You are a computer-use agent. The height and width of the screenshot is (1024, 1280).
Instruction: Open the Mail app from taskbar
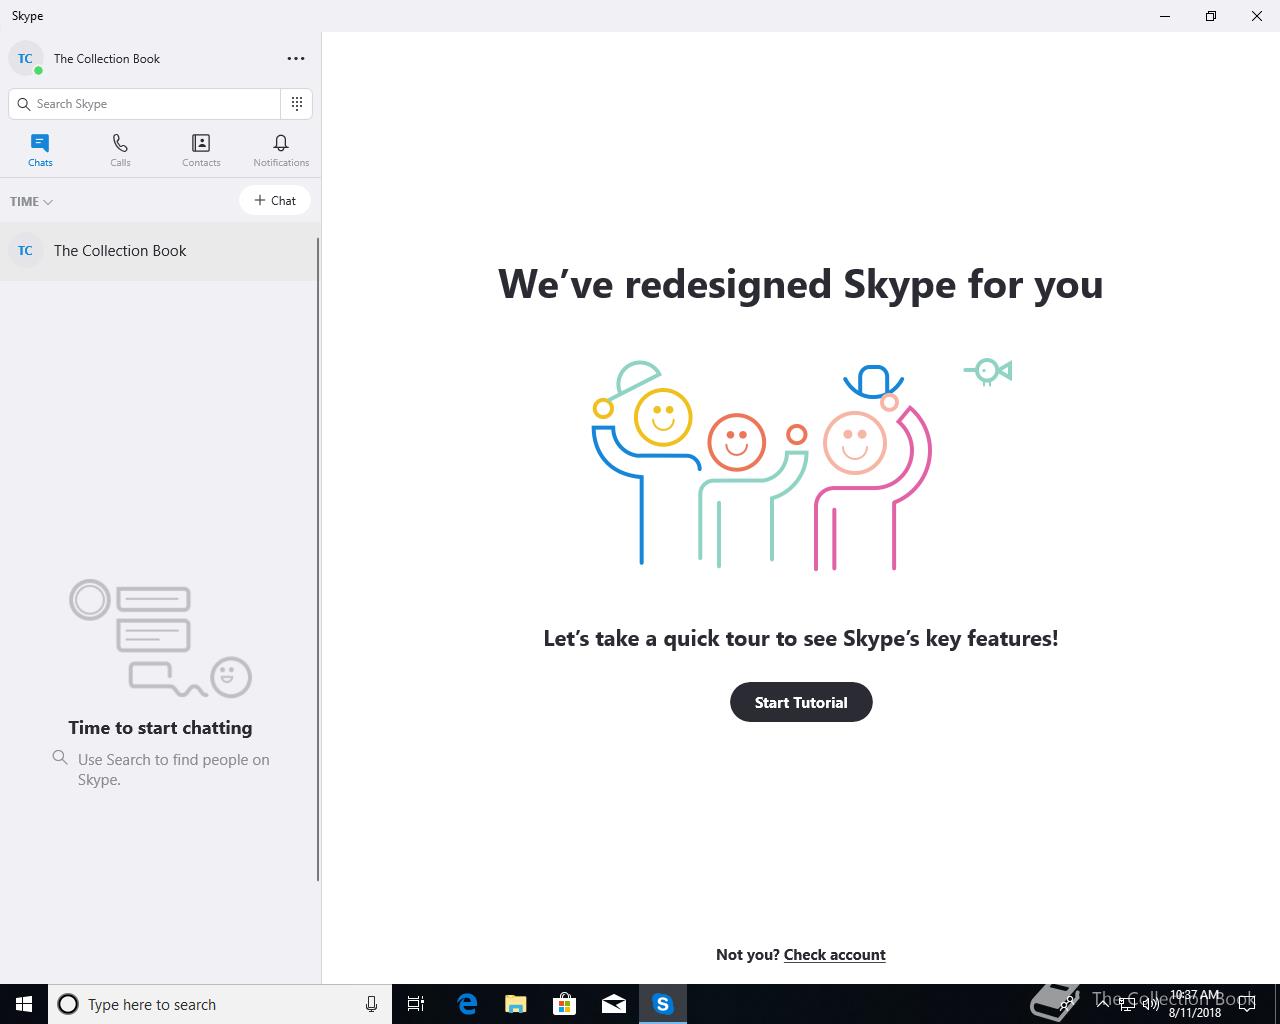pos(613,1004)
